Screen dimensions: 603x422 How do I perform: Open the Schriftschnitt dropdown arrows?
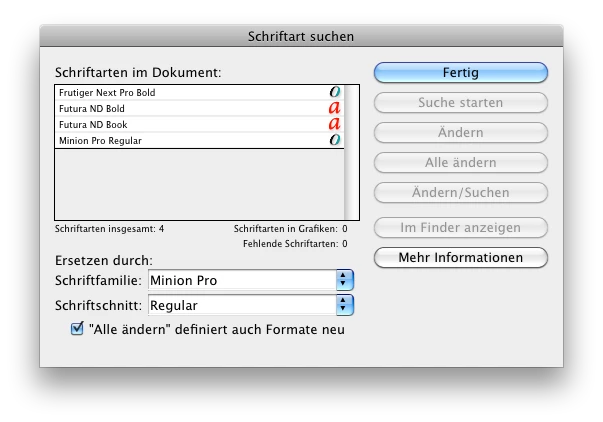tap(345, 305)
